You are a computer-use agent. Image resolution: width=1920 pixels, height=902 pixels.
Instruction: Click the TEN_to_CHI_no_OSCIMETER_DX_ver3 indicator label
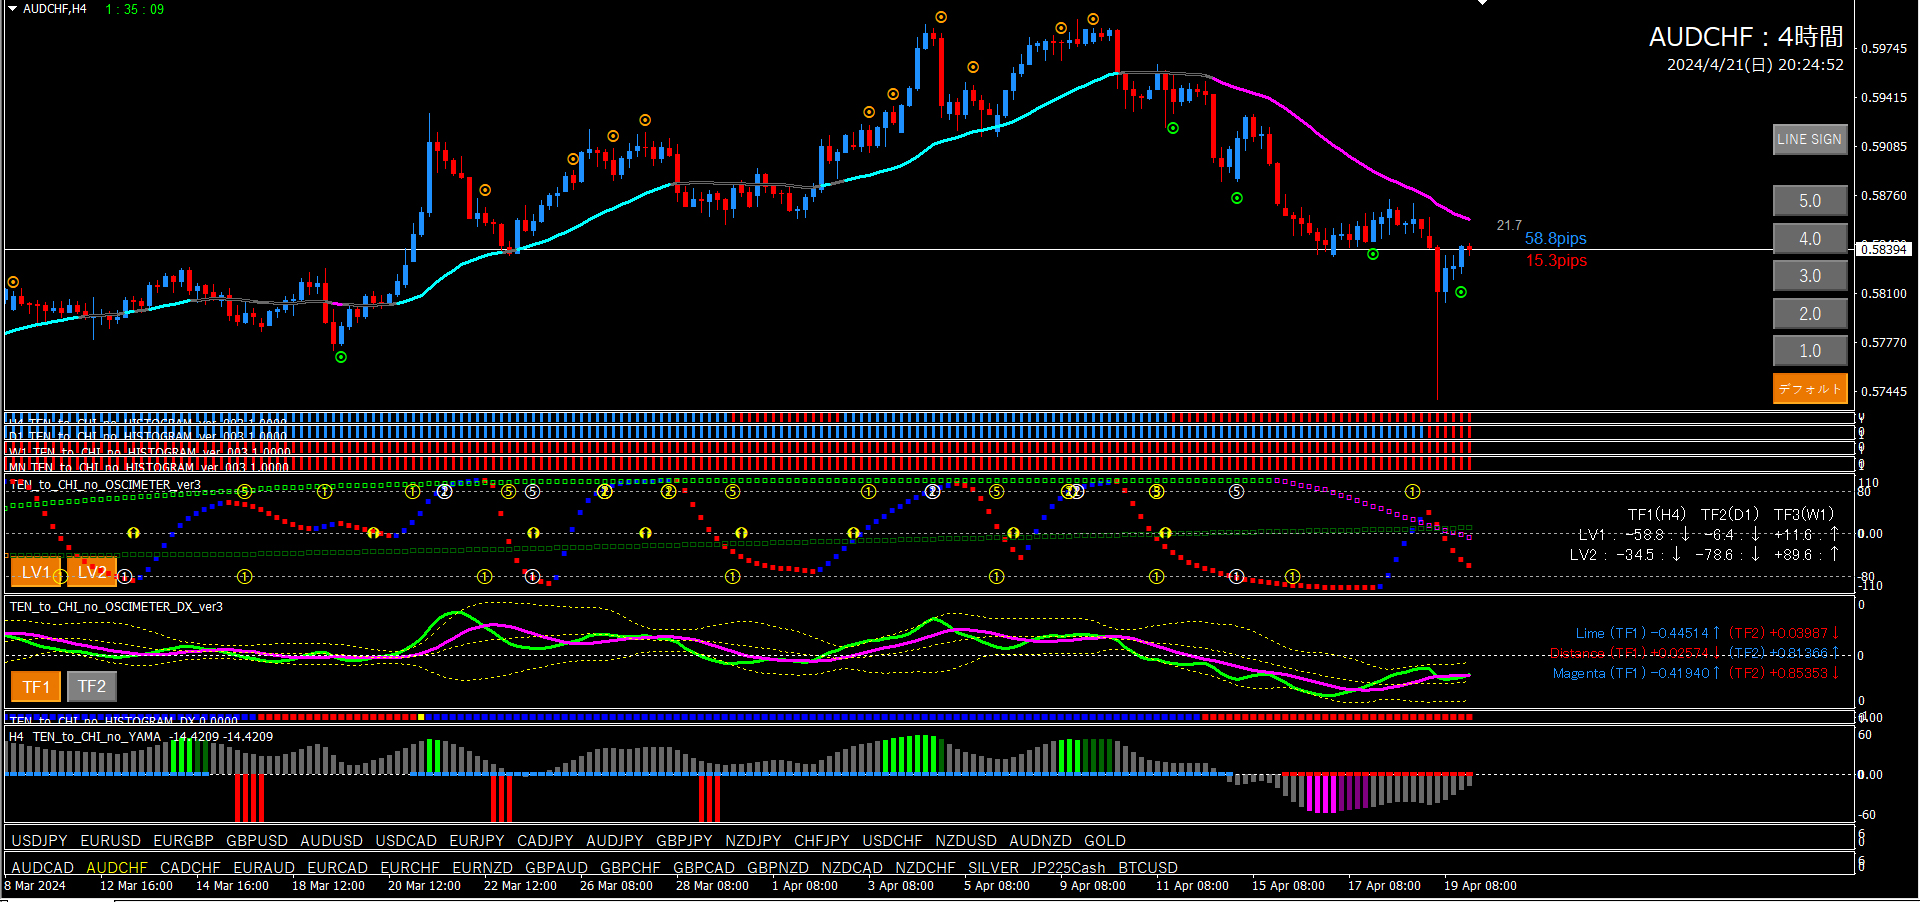(x=116, y=607)
